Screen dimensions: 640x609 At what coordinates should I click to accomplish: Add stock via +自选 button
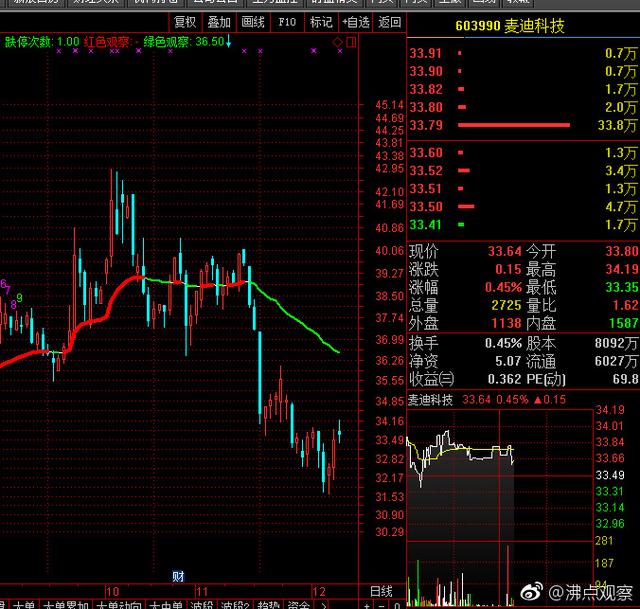[x=355, y=21]
